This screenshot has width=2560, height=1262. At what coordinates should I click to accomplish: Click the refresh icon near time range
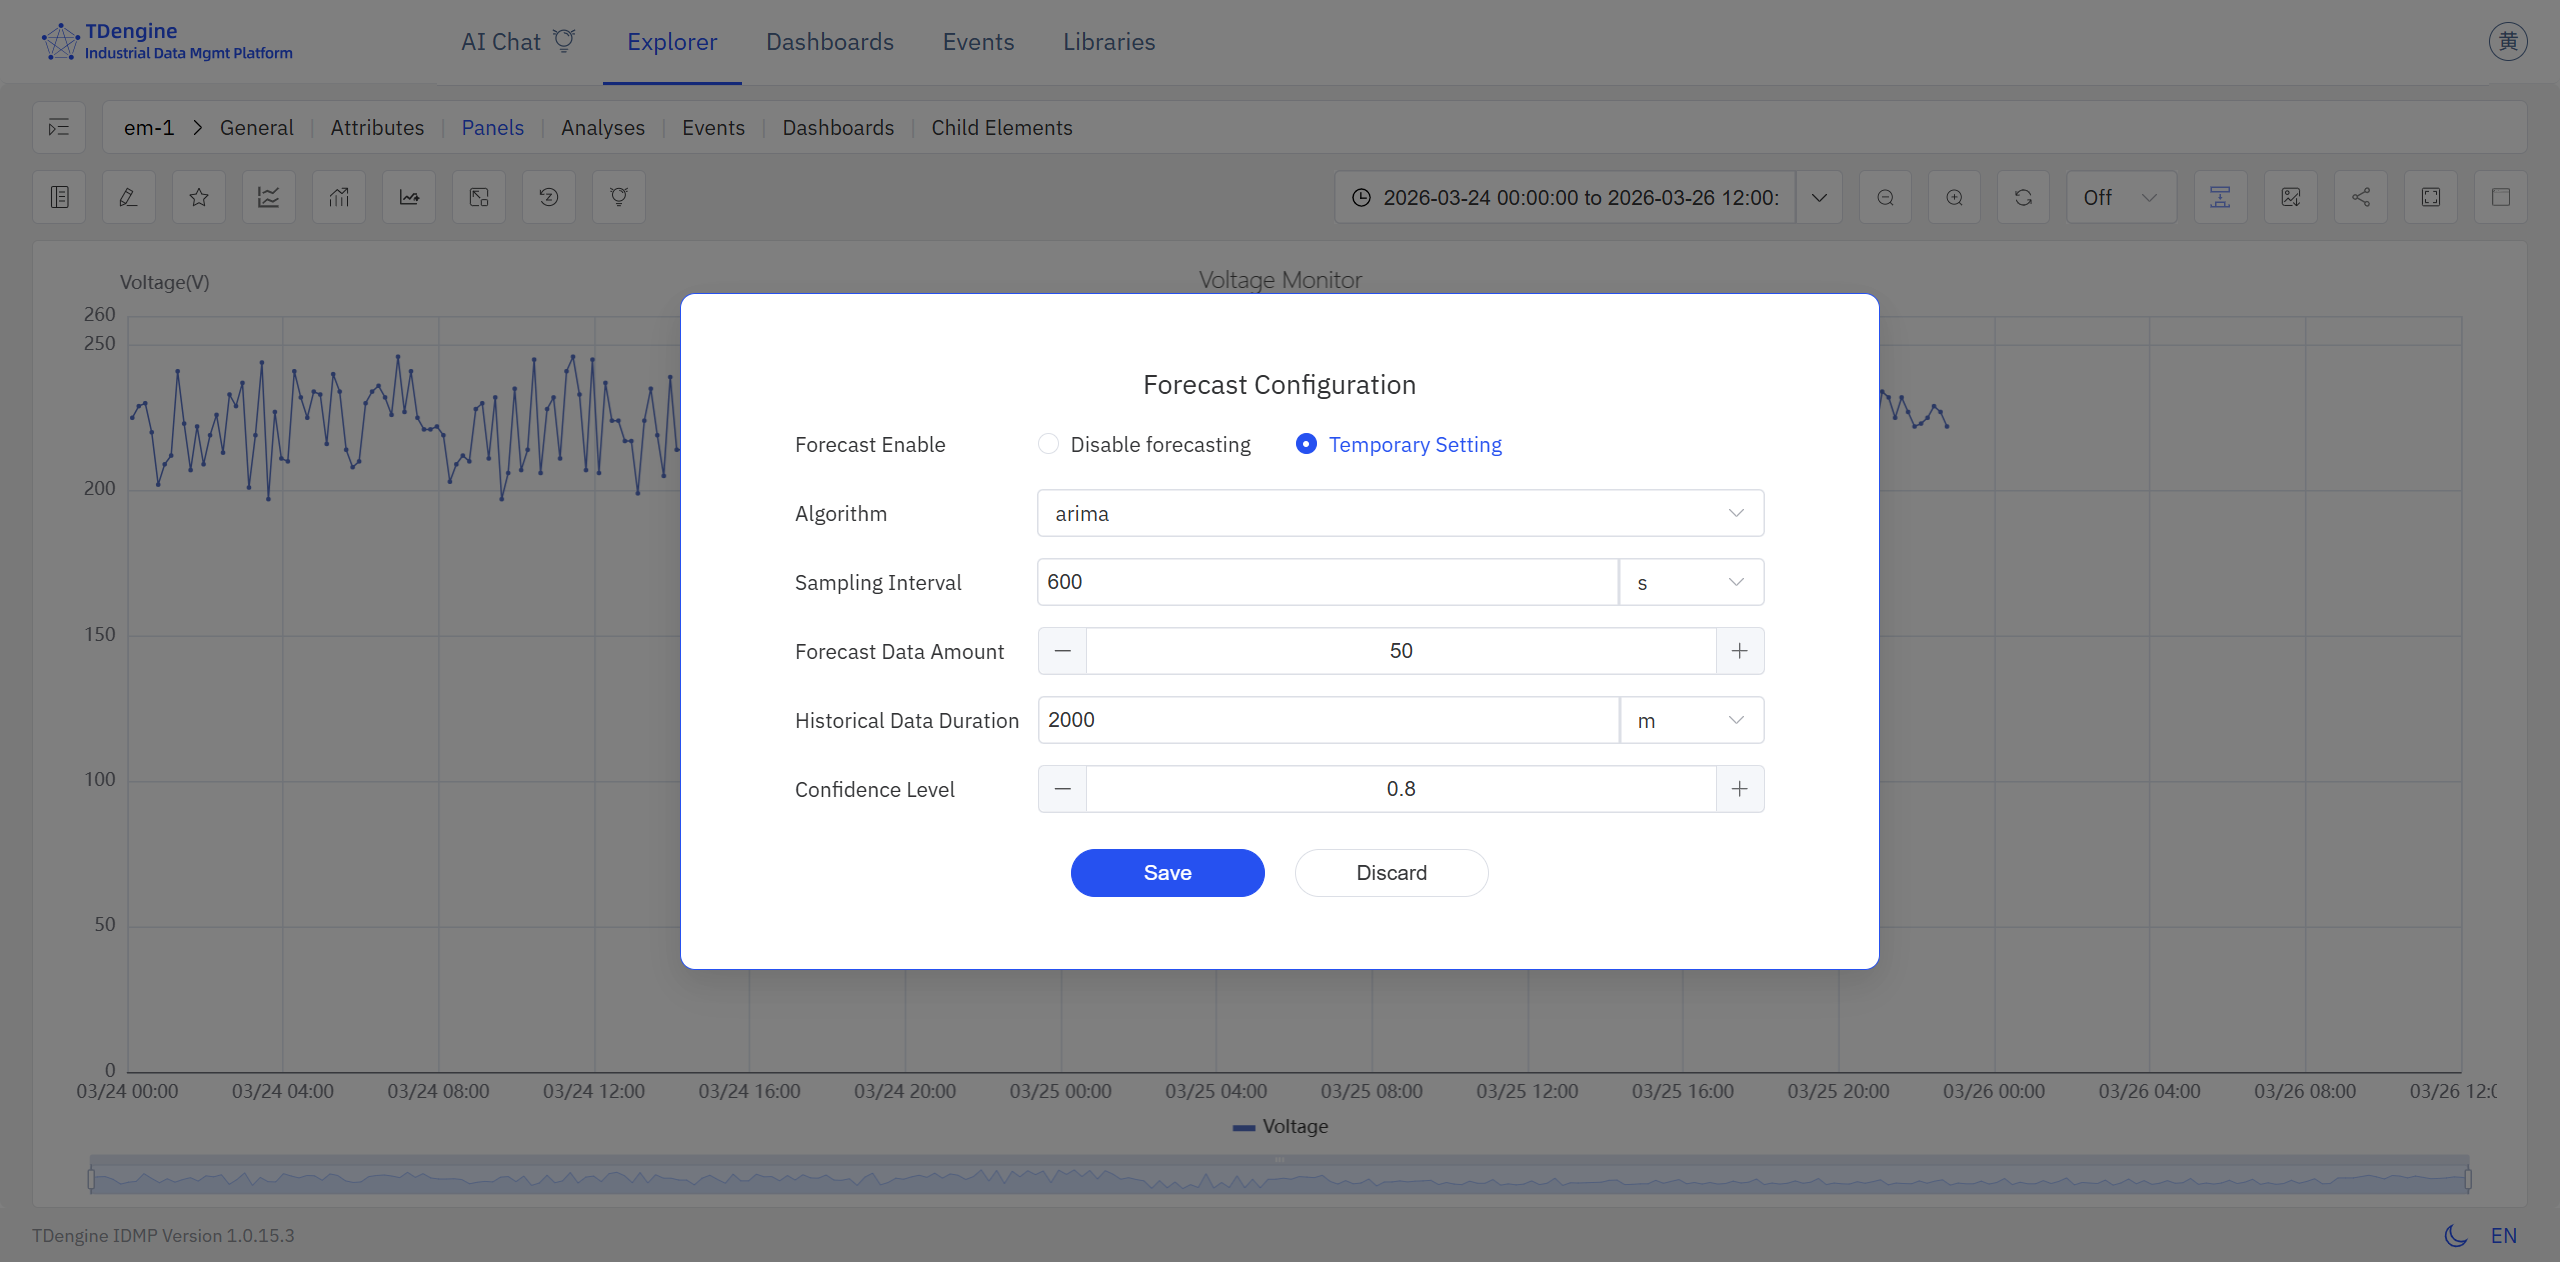2023,197
